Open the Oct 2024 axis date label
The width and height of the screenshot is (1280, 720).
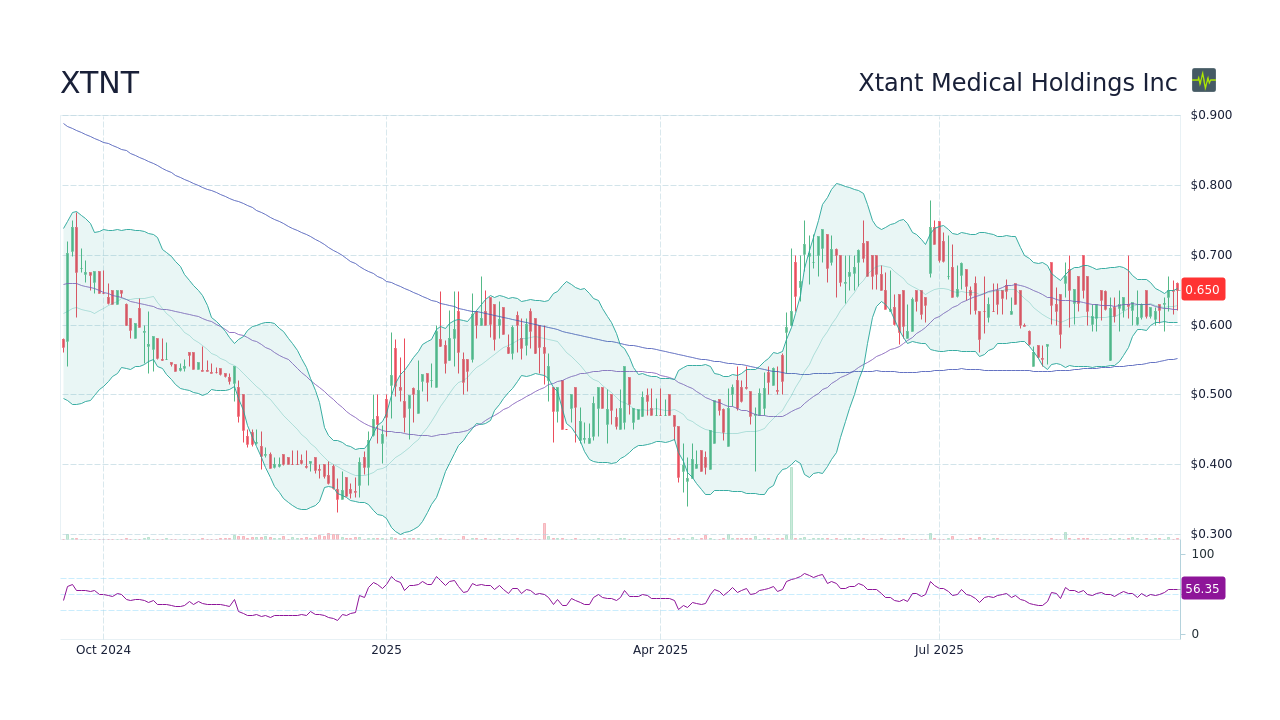[x=103, y=650]
